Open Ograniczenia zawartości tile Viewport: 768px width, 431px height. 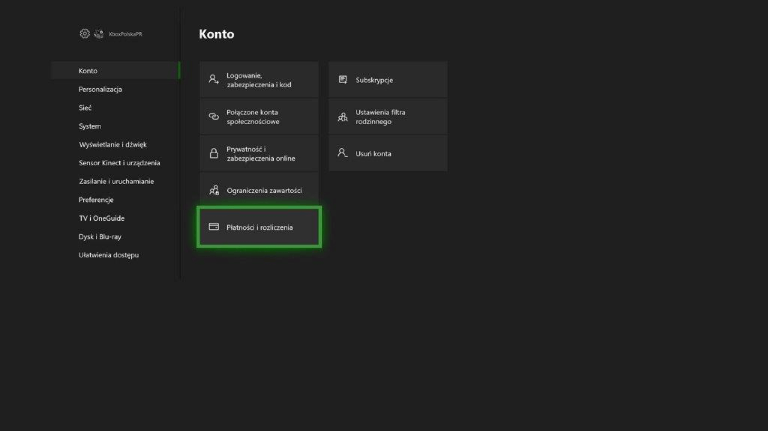(259, 190)
